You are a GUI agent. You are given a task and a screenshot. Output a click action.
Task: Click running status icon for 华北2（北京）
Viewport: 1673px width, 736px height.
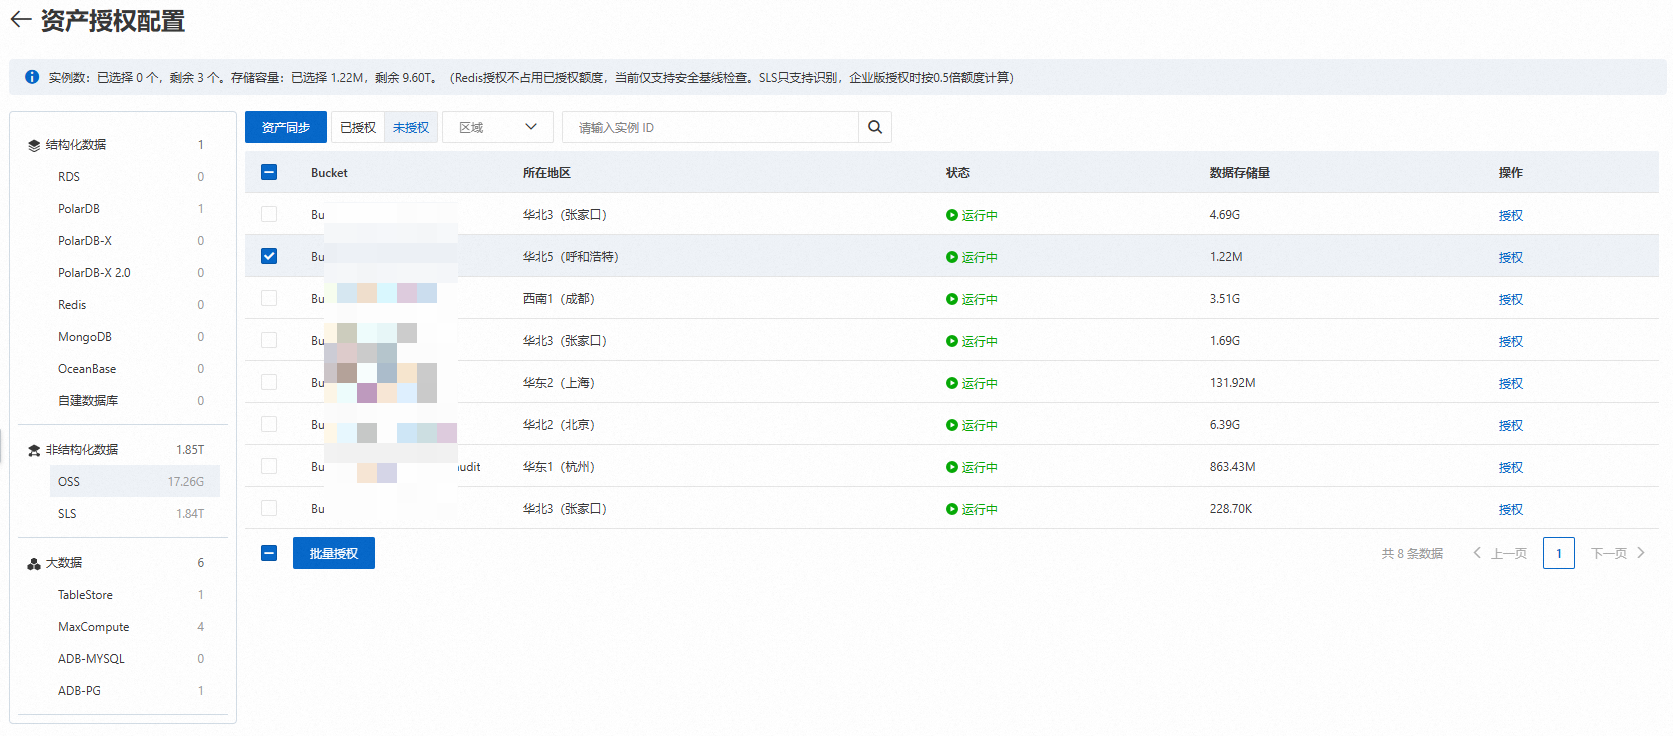952,425
